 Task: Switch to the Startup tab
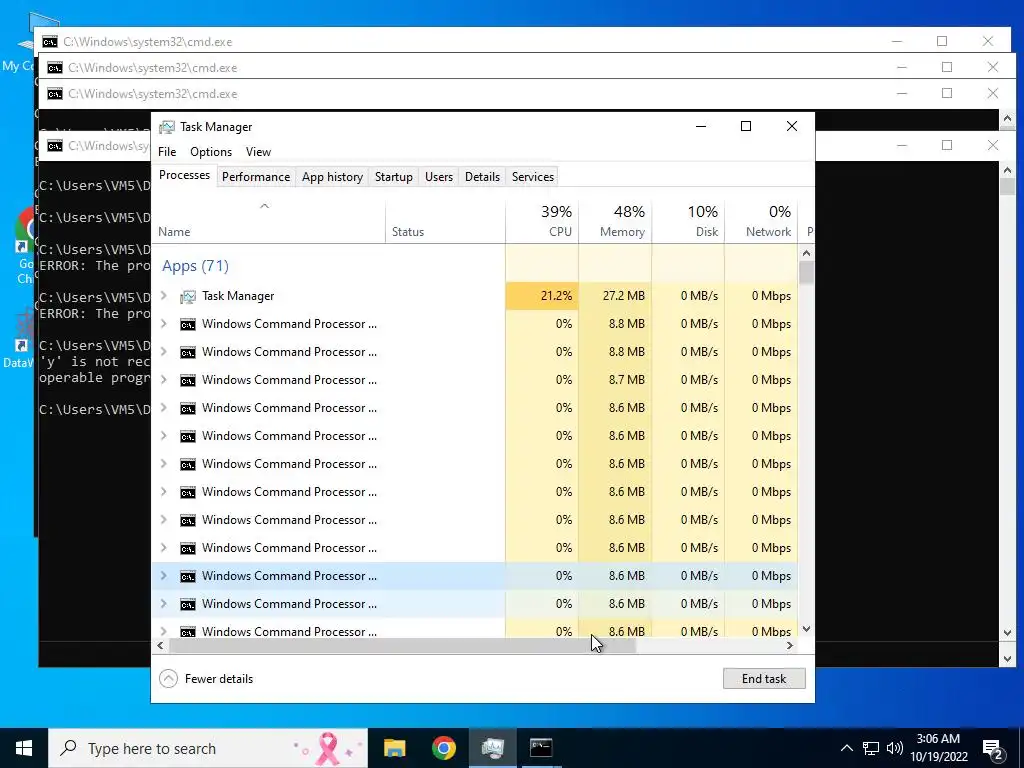coord(393,177)
